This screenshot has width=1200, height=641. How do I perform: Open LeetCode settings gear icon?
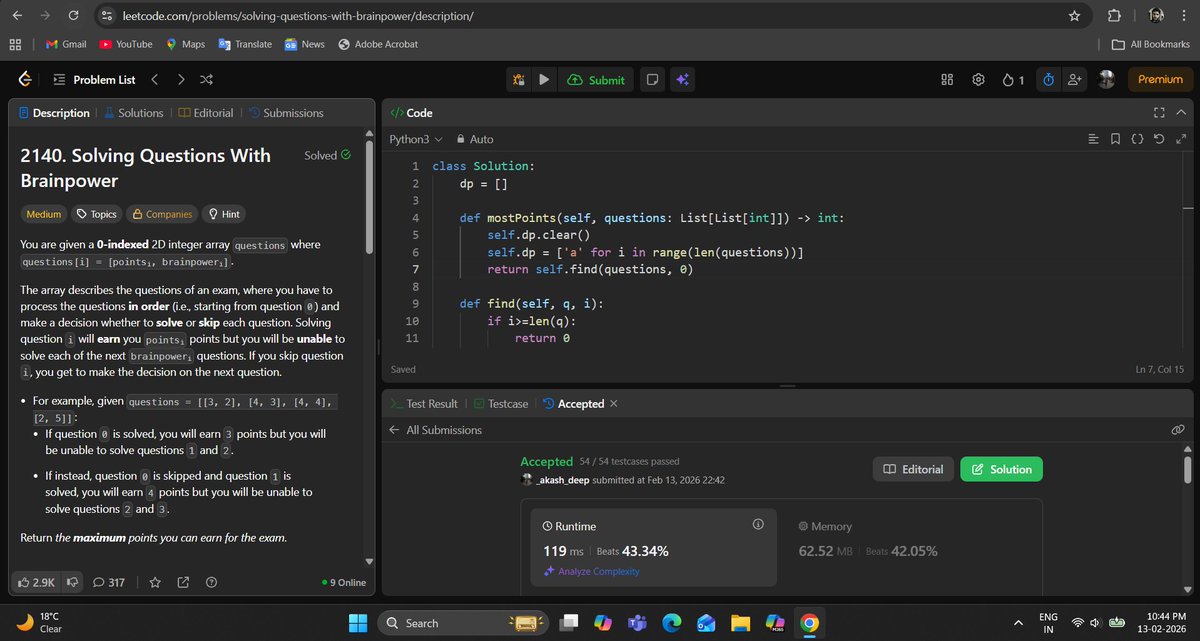click(978, 80)
